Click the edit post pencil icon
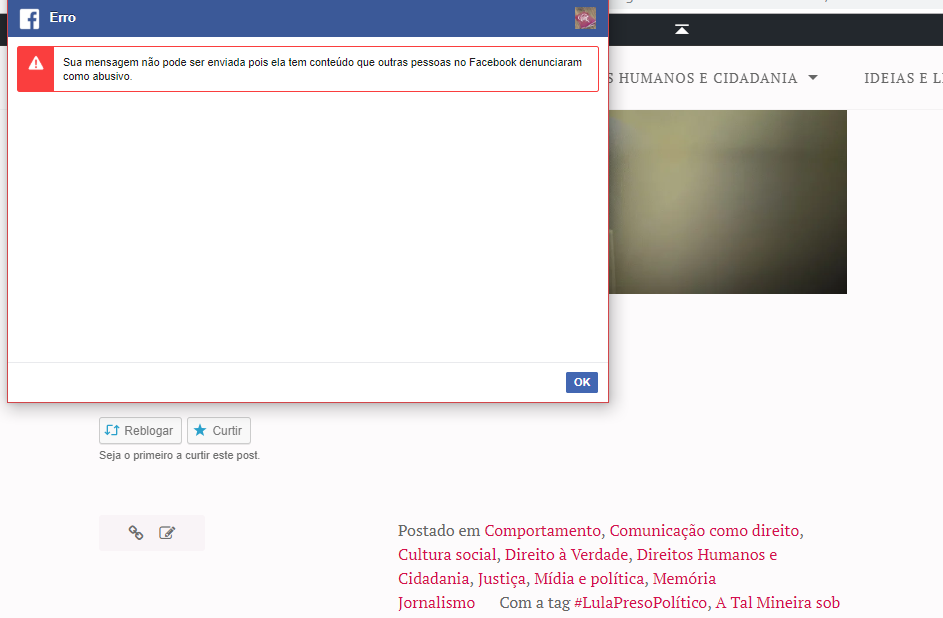Image resolution: width=943 pixels, height=618 pixels. pos(167,533)
